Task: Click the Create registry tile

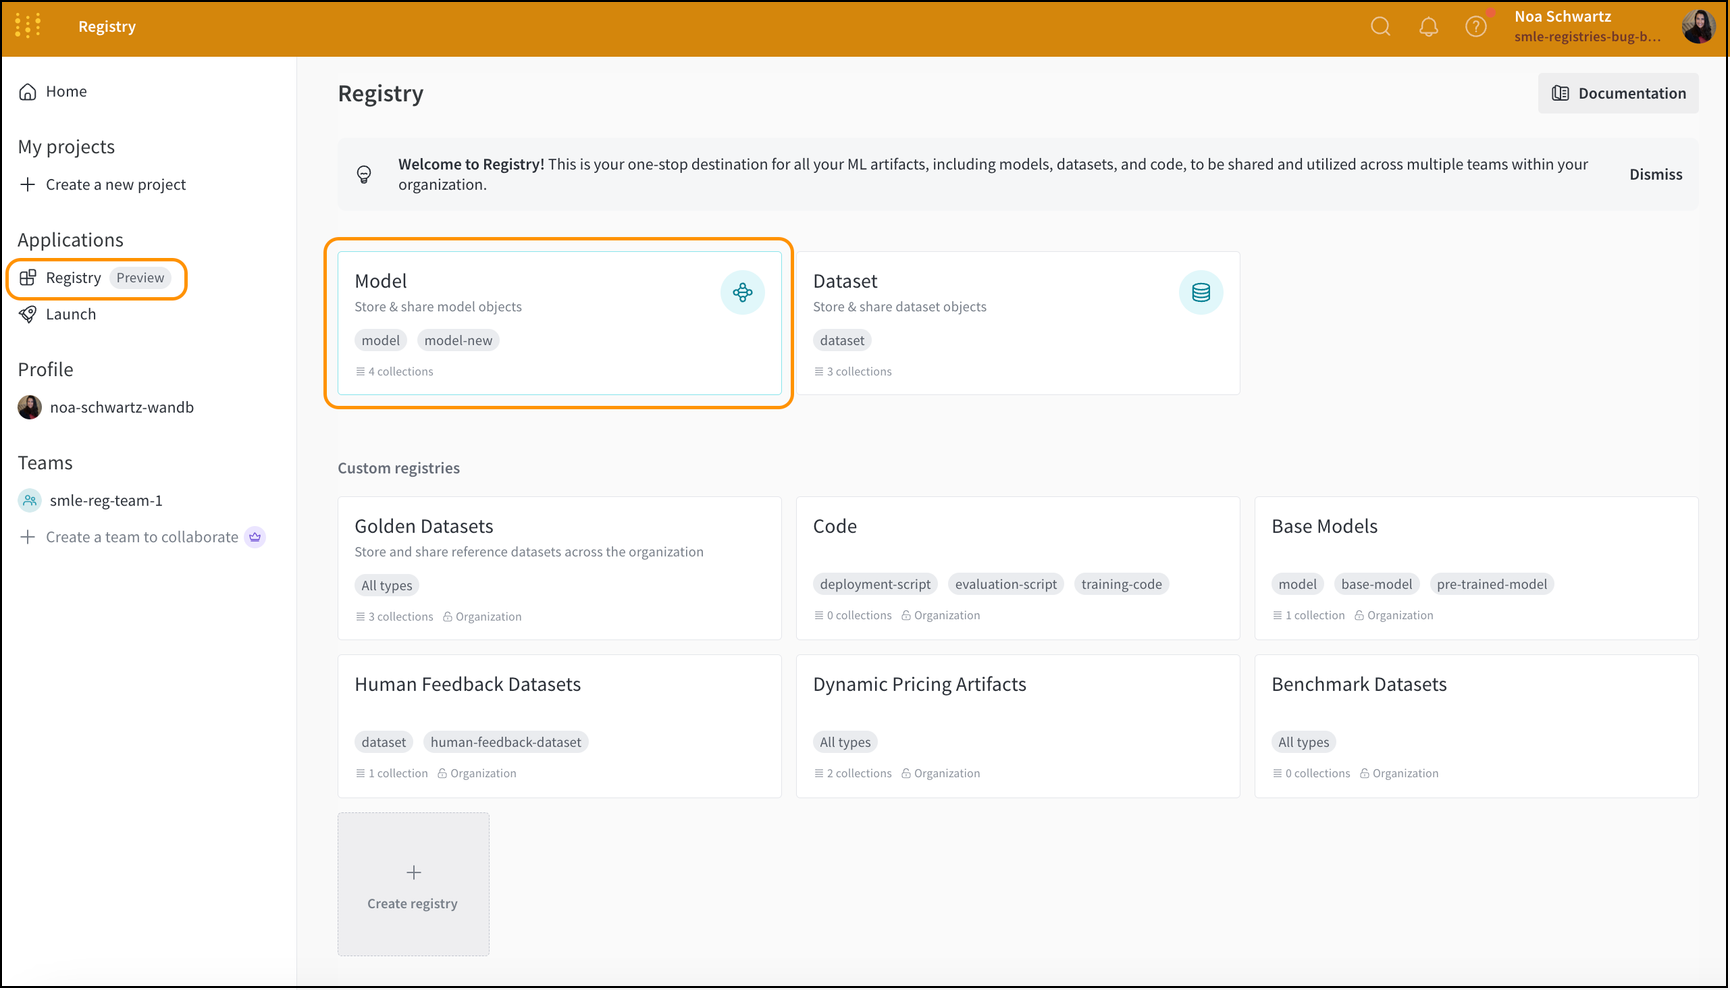Action: pyautogui.click(x=413, y=884)
